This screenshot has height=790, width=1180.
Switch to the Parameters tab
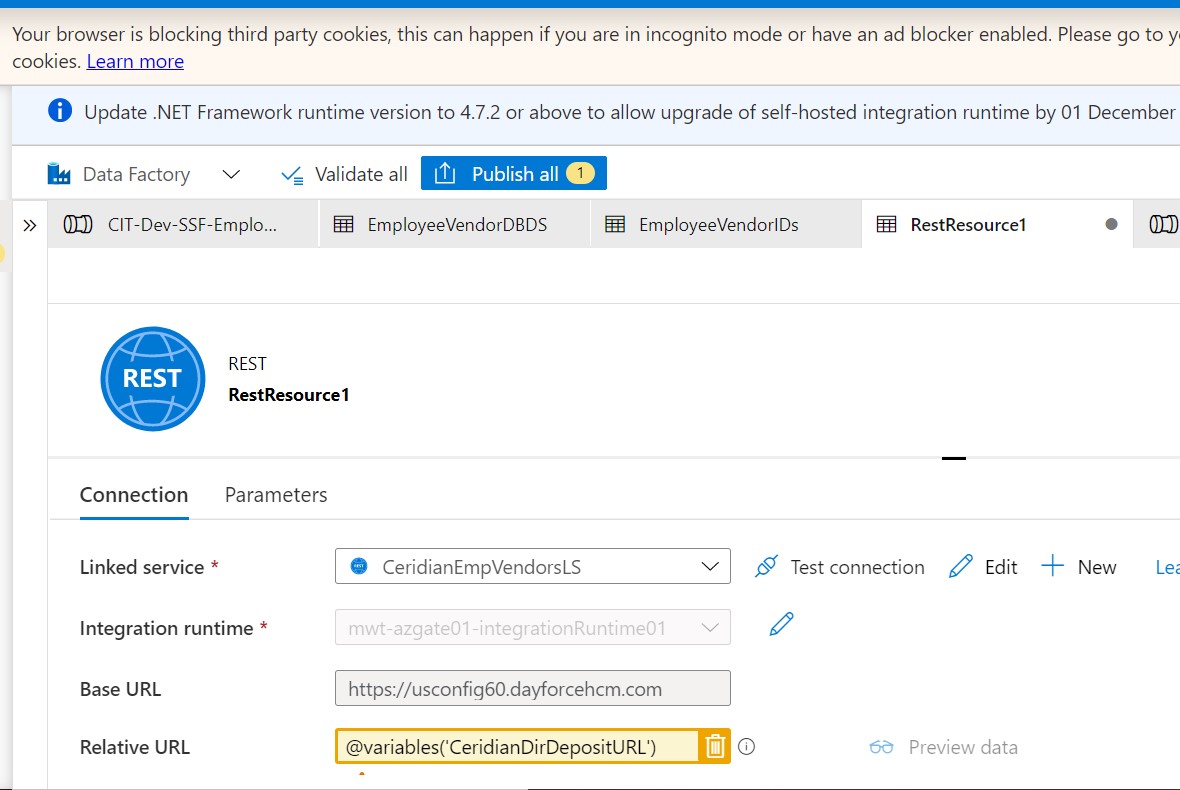point(275,494)
